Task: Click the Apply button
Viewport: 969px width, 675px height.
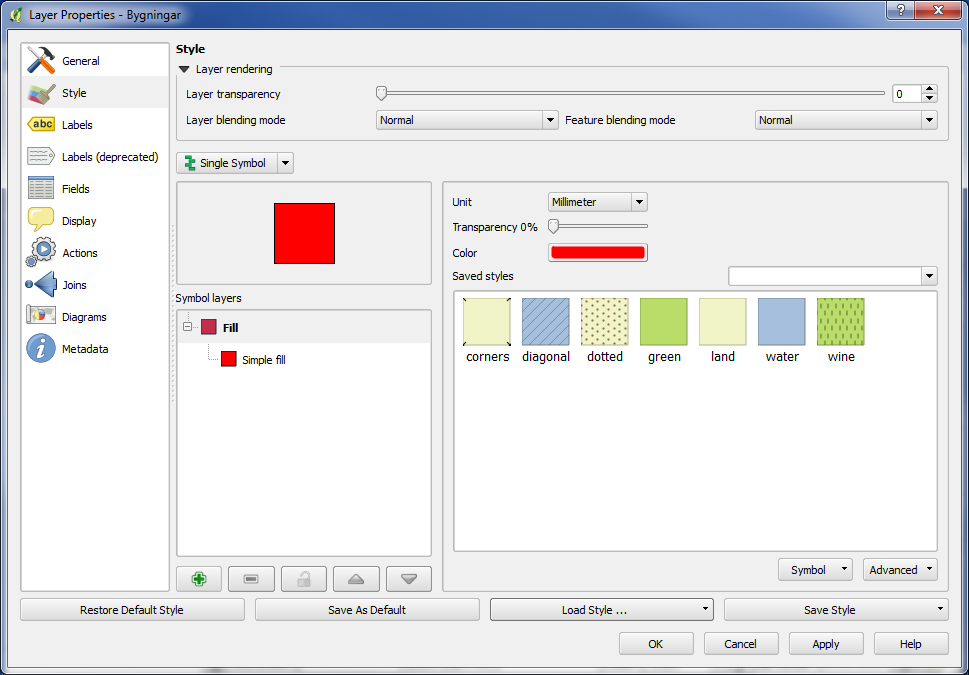Action: pos(826,643)
